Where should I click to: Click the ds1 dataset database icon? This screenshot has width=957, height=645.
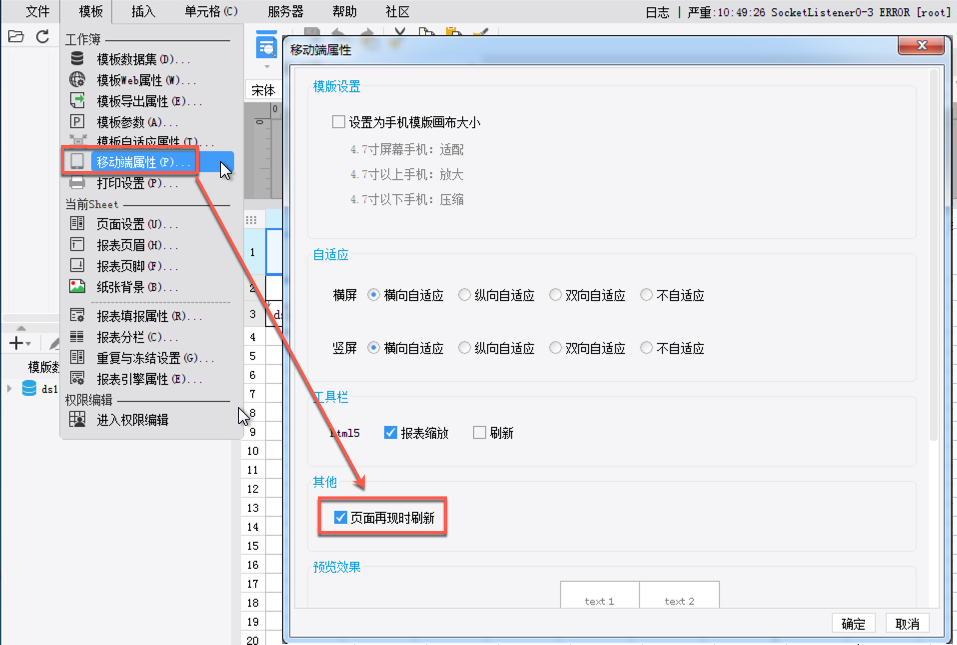coord(29,388)
